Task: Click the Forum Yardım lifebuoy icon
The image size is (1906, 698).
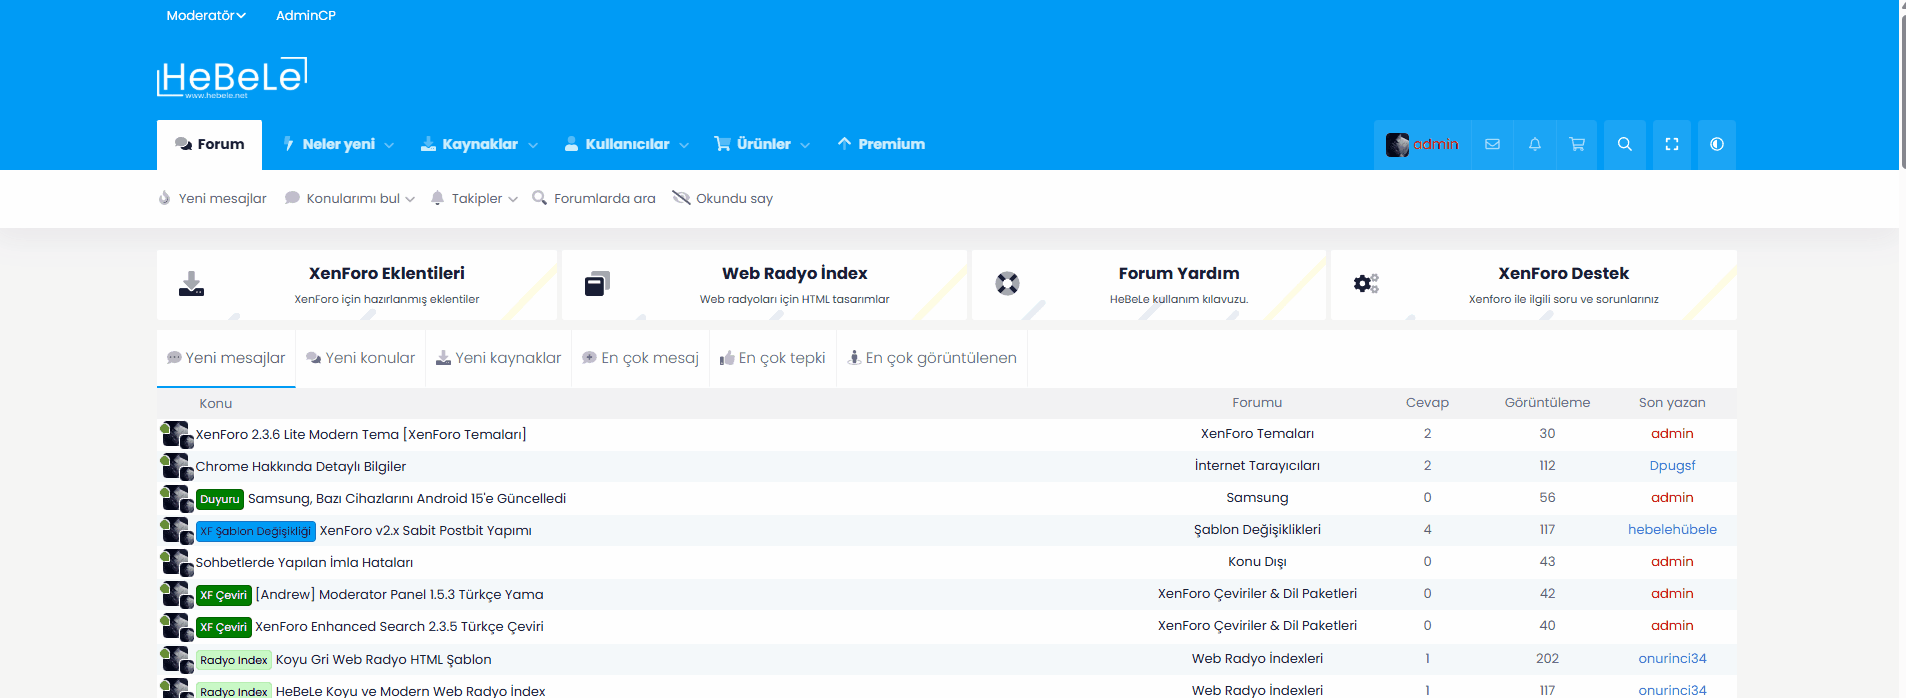Action: point(1007,284)
